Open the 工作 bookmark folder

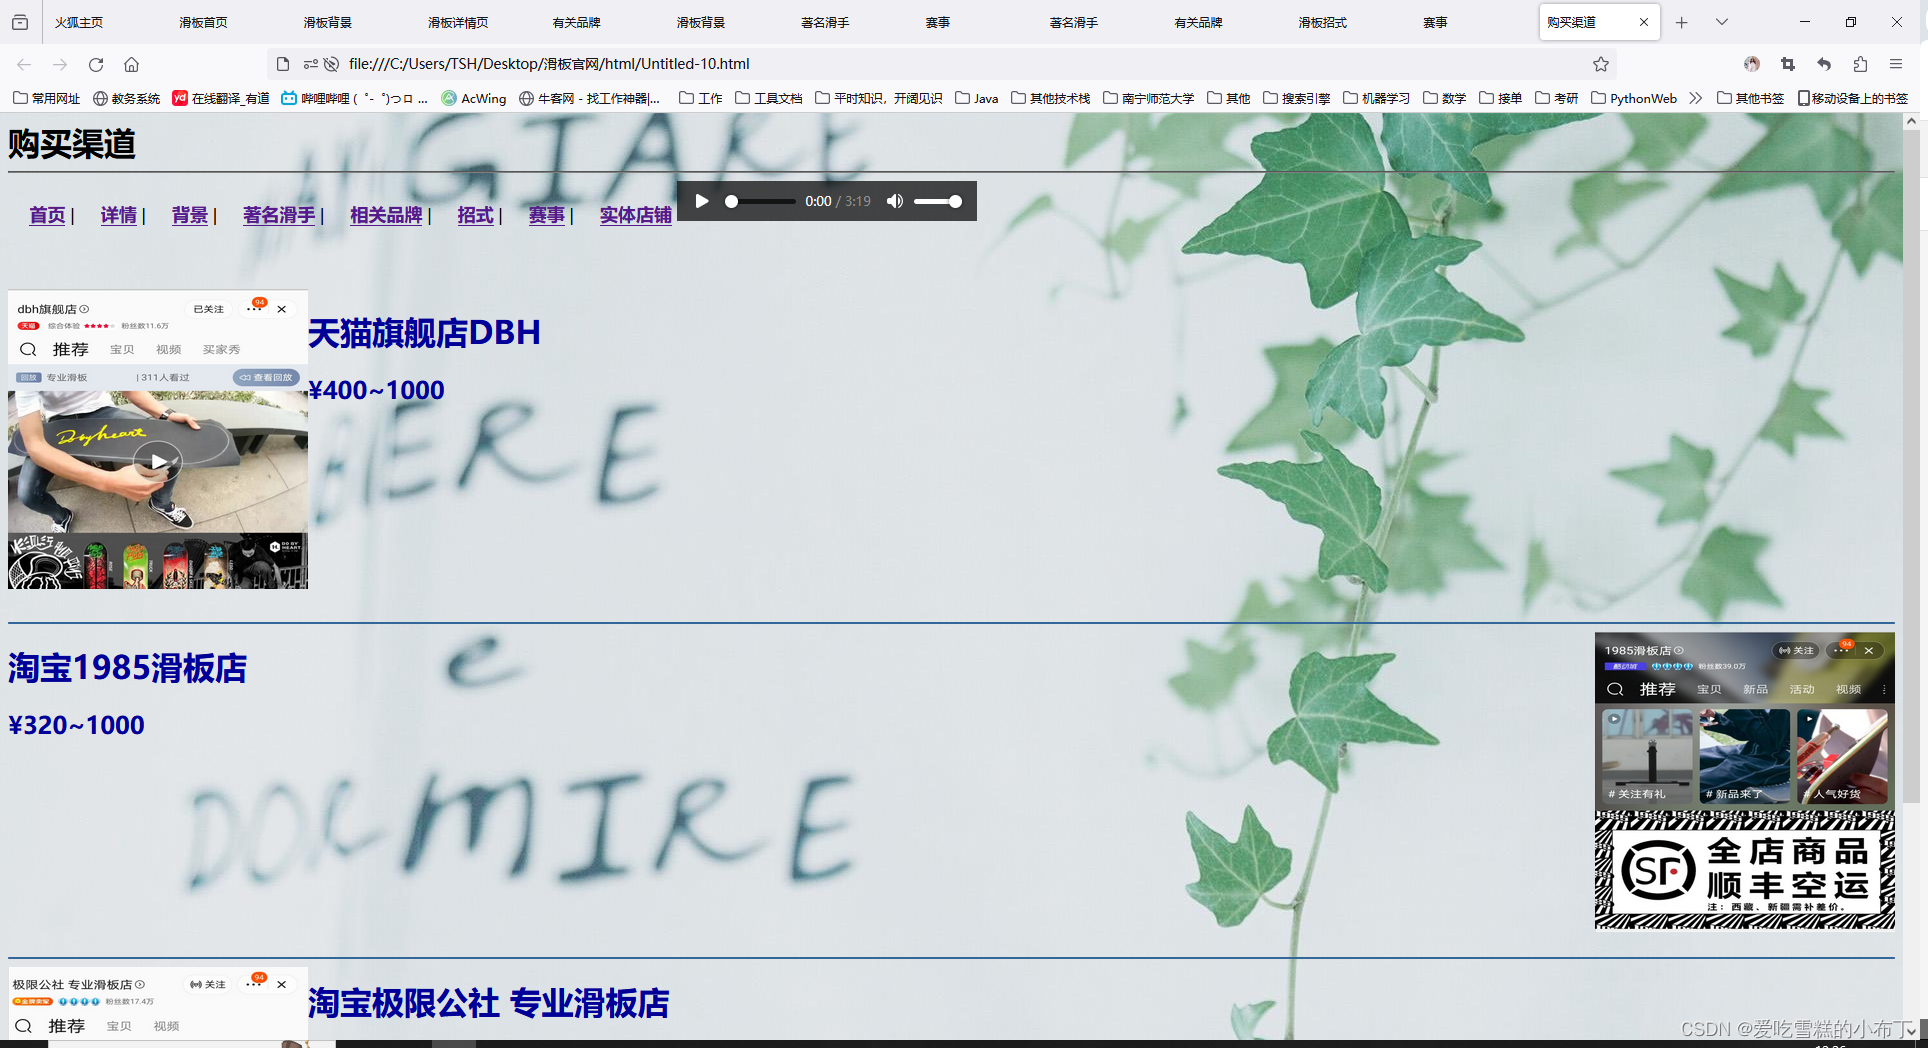click(x=700, y=98)
